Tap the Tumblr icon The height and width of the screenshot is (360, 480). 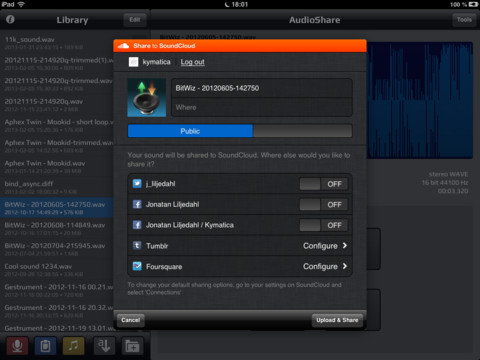[x=137, y=246]
